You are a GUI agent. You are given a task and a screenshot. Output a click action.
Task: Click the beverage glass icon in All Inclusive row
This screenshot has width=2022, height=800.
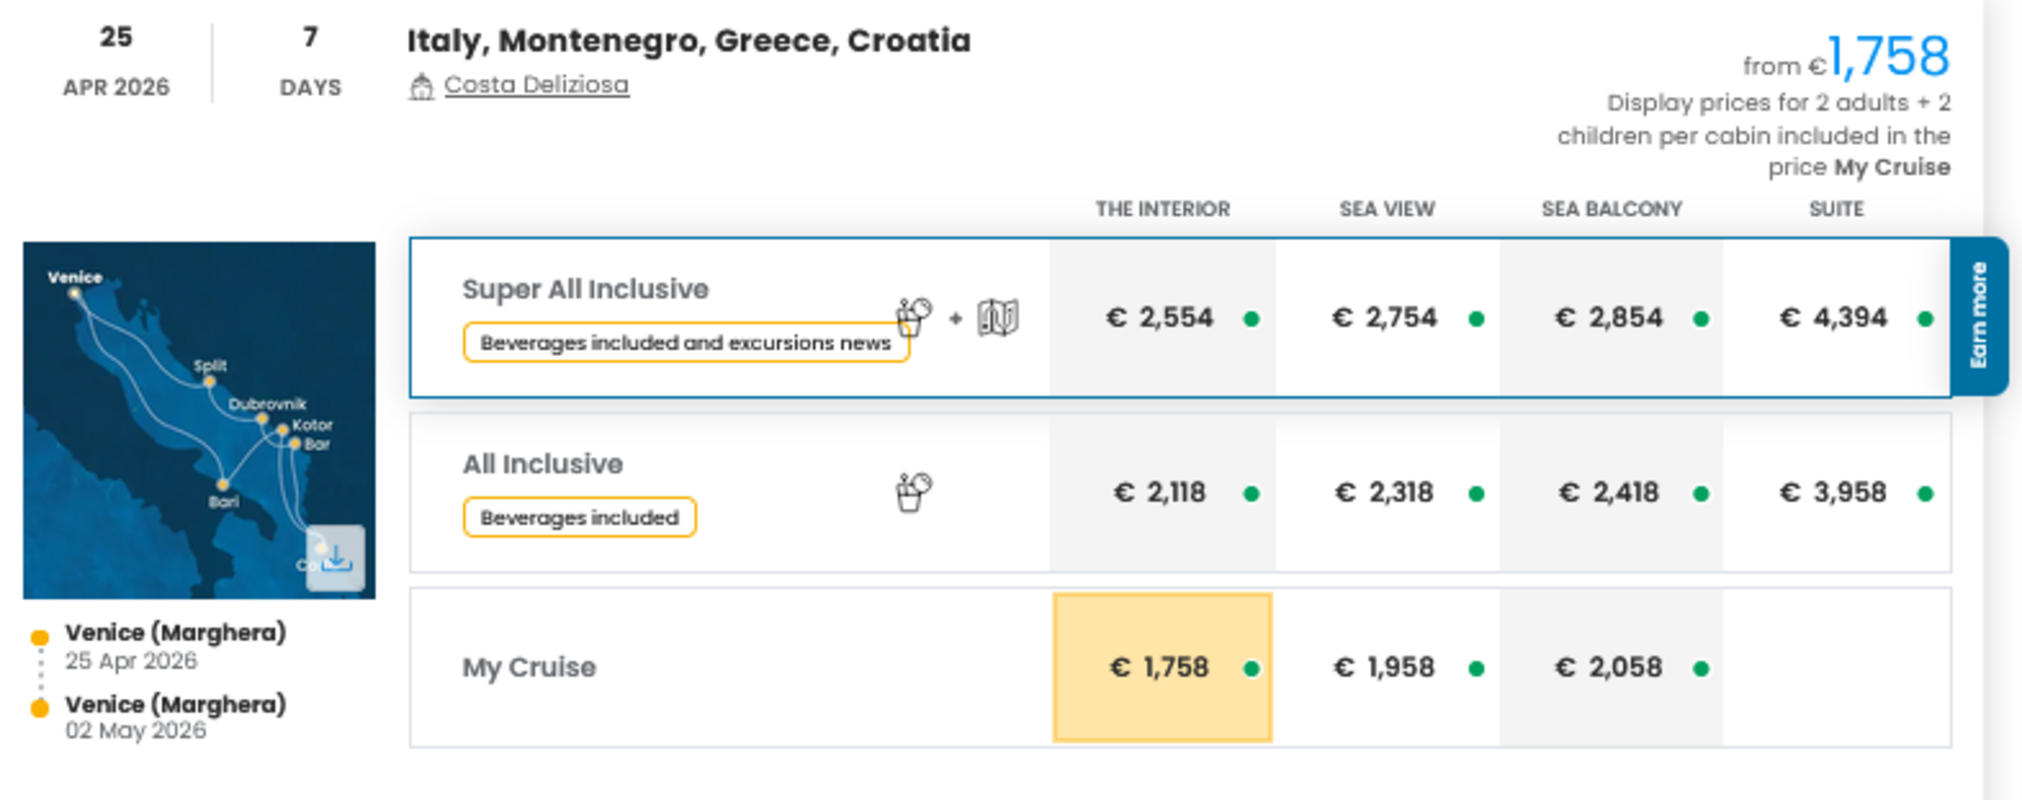pos(911,490)
